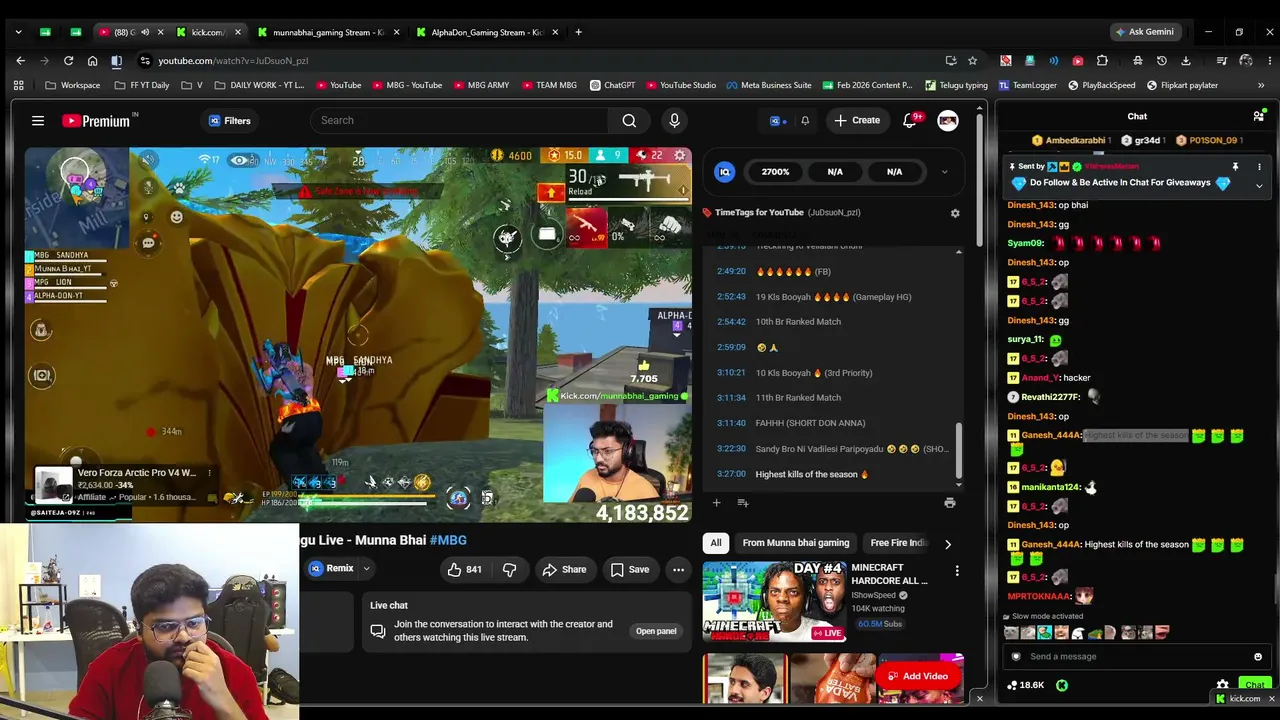Open emoji picker in Kick message box
The image size is (1280, 720).
click(x=1258, y=657)
